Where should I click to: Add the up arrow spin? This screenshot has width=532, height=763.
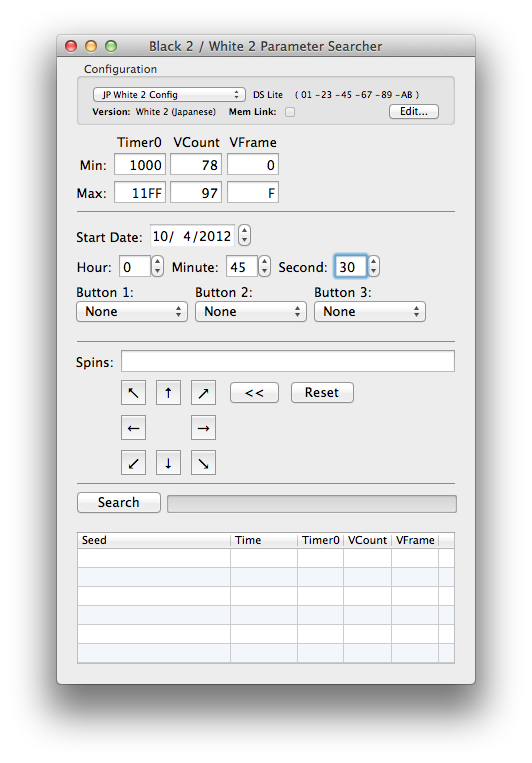pyautogui.click(x=168, y=393)
